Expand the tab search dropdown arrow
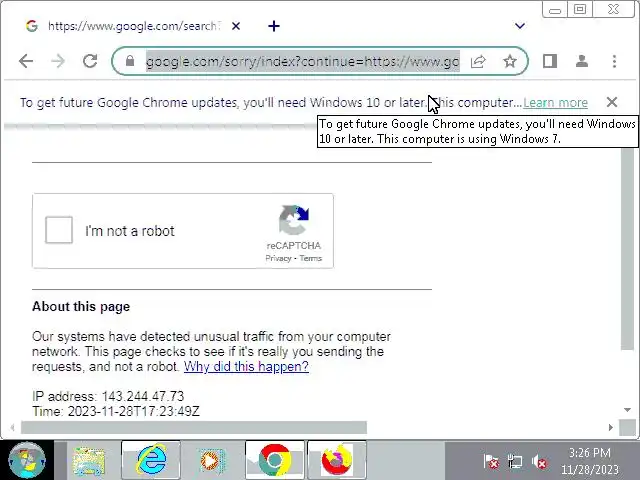Screen dimensions: 640x480 point(520,26)
